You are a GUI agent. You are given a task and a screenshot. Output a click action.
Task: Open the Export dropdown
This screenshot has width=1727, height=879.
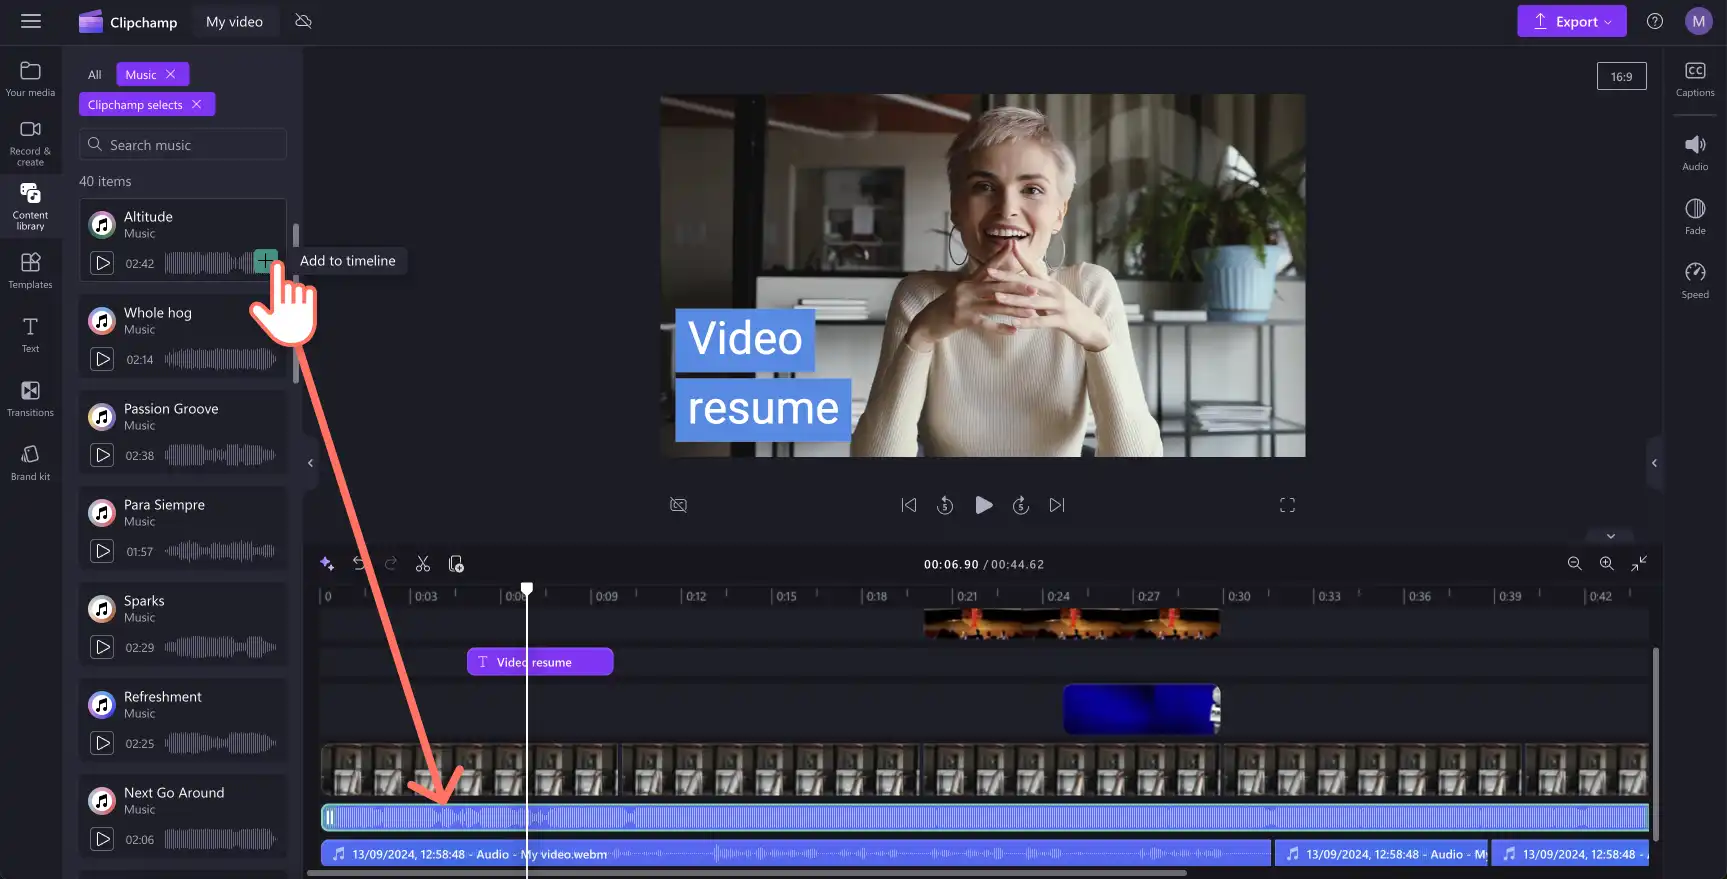point(1571,21)
